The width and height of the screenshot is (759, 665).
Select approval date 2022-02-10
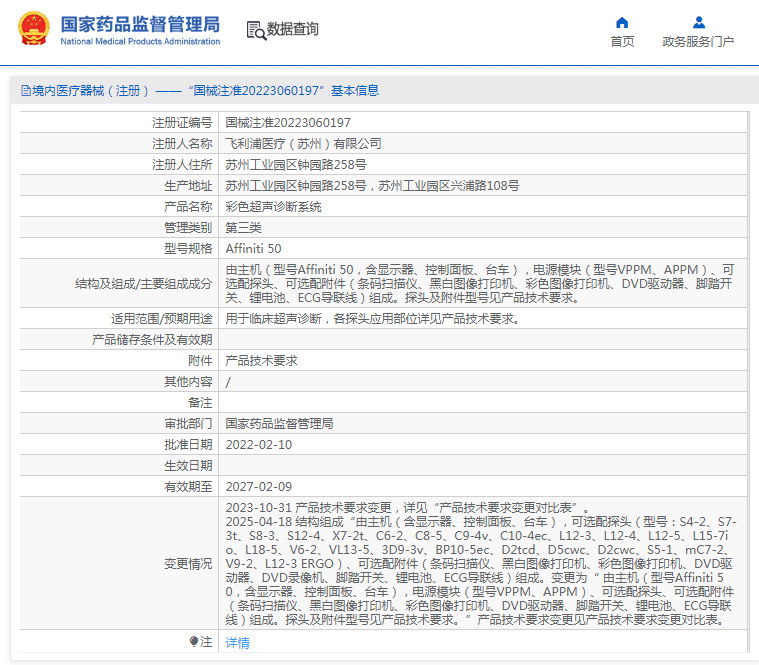pos(258,445)
